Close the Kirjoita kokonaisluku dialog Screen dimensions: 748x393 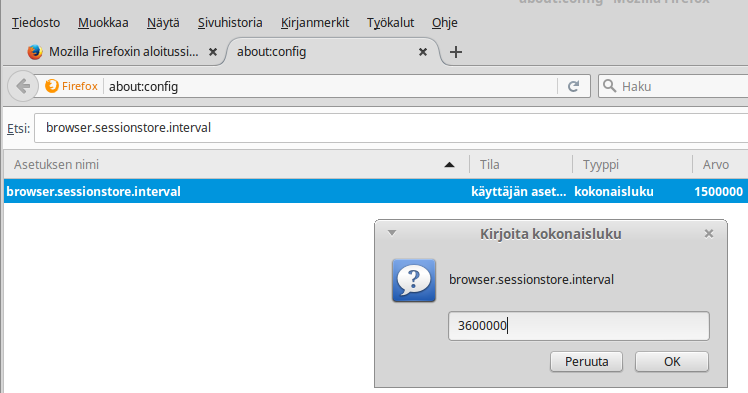point(709,233)
